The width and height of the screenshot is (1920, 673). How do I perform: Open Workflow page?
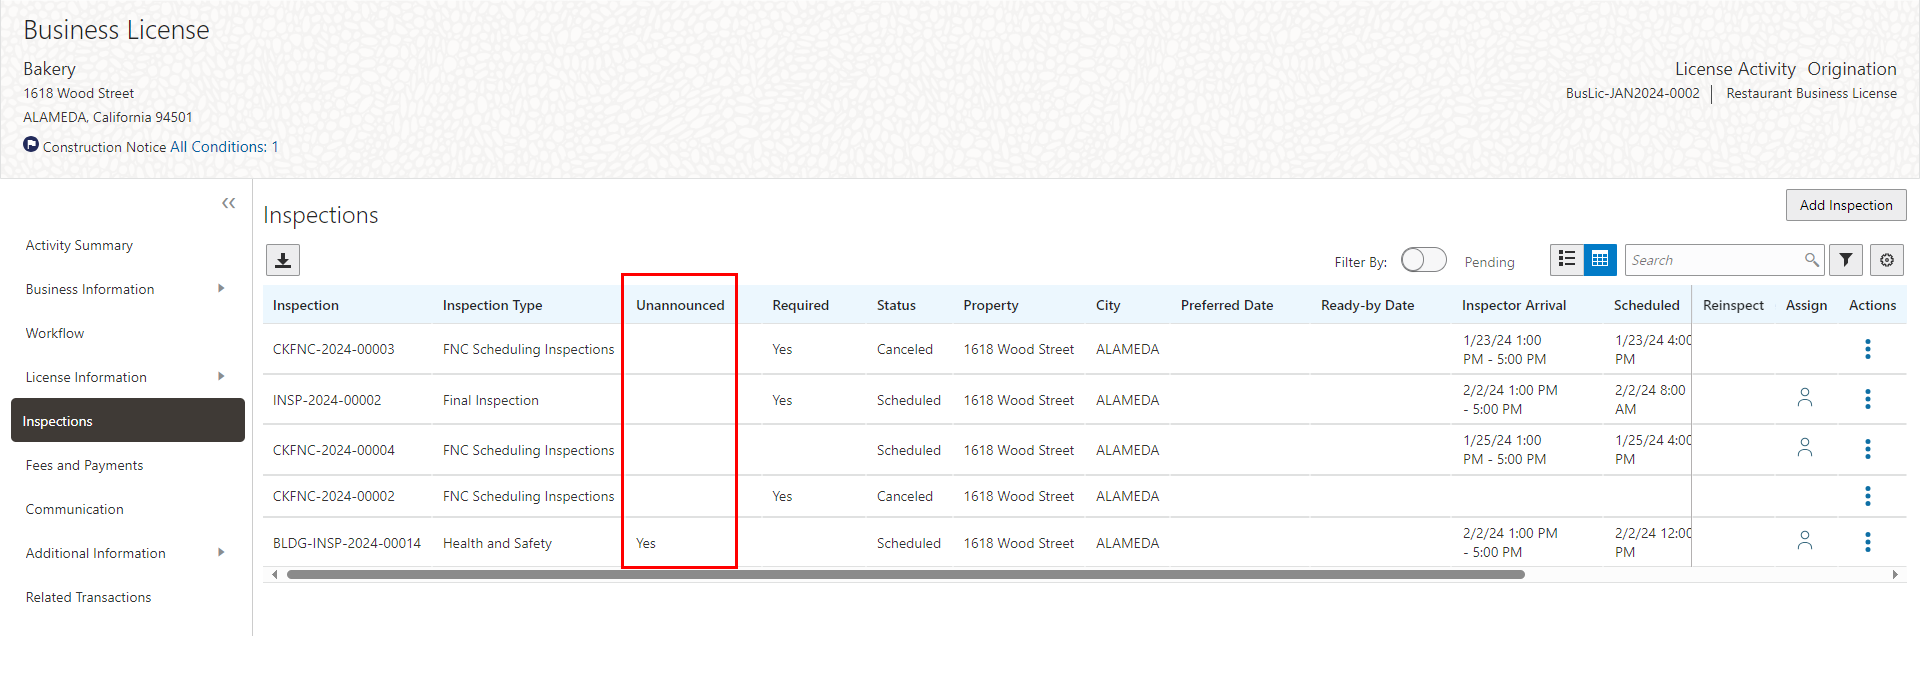click(55, 333)
